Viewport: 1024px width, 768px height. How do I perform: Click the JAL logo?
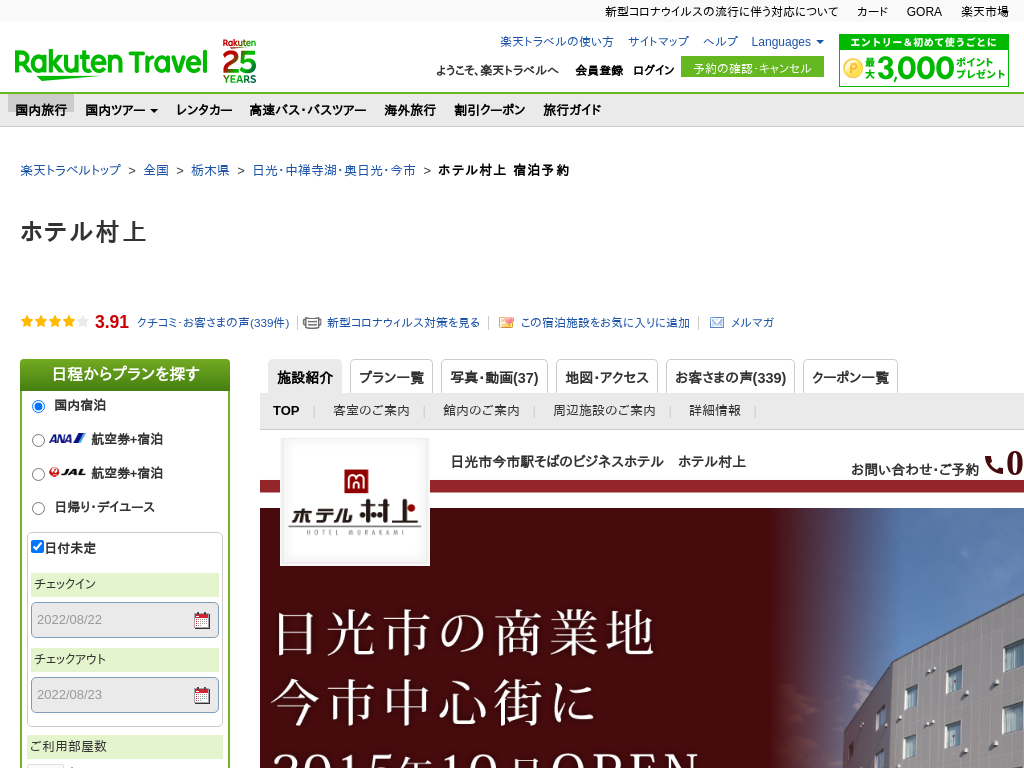(x=67, y=472)
